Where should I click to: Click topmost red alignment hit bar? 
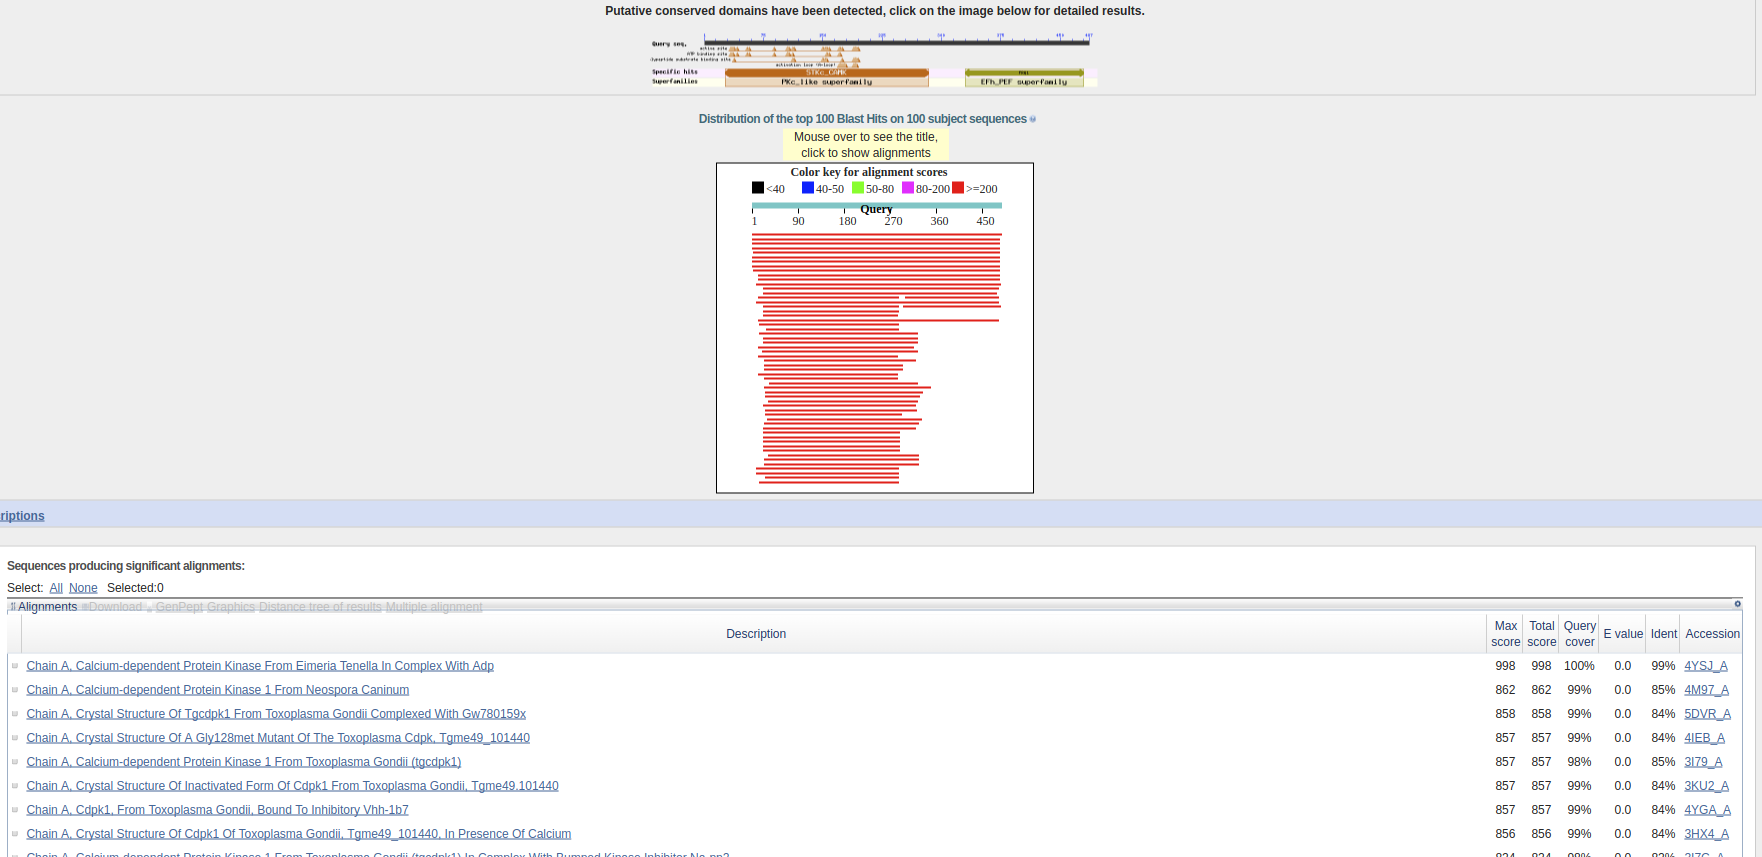click(876, 235)
